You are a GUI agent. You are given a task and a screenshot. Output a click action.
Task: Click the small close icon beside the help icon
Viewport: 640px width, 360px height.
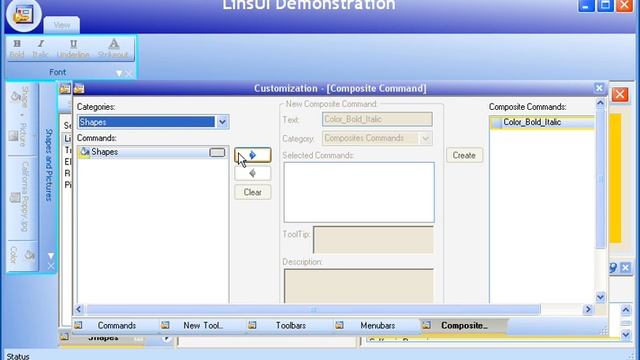coord(625,268)
